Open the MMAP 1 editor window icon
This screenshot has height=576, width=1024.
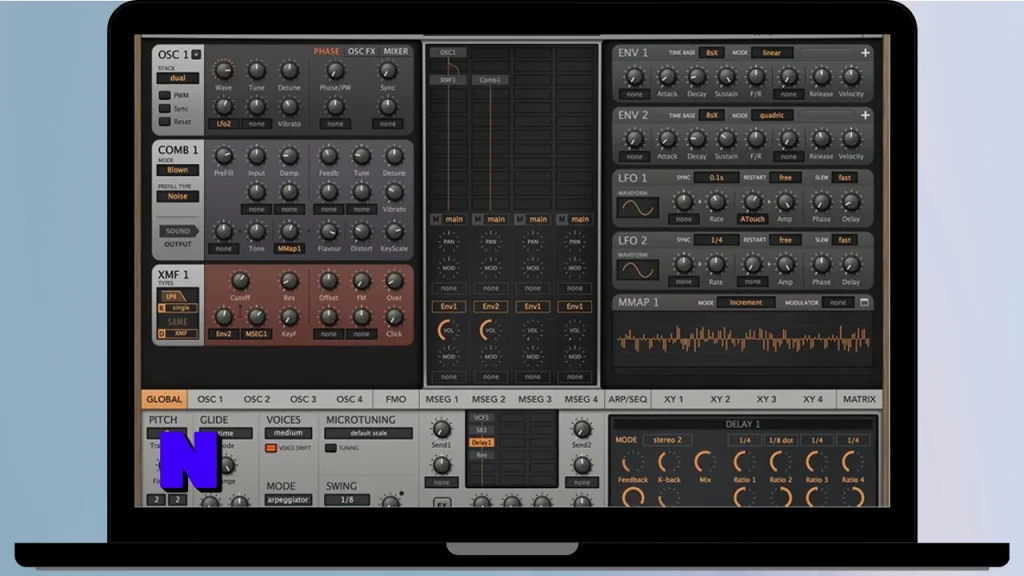(x=864, y=302)
